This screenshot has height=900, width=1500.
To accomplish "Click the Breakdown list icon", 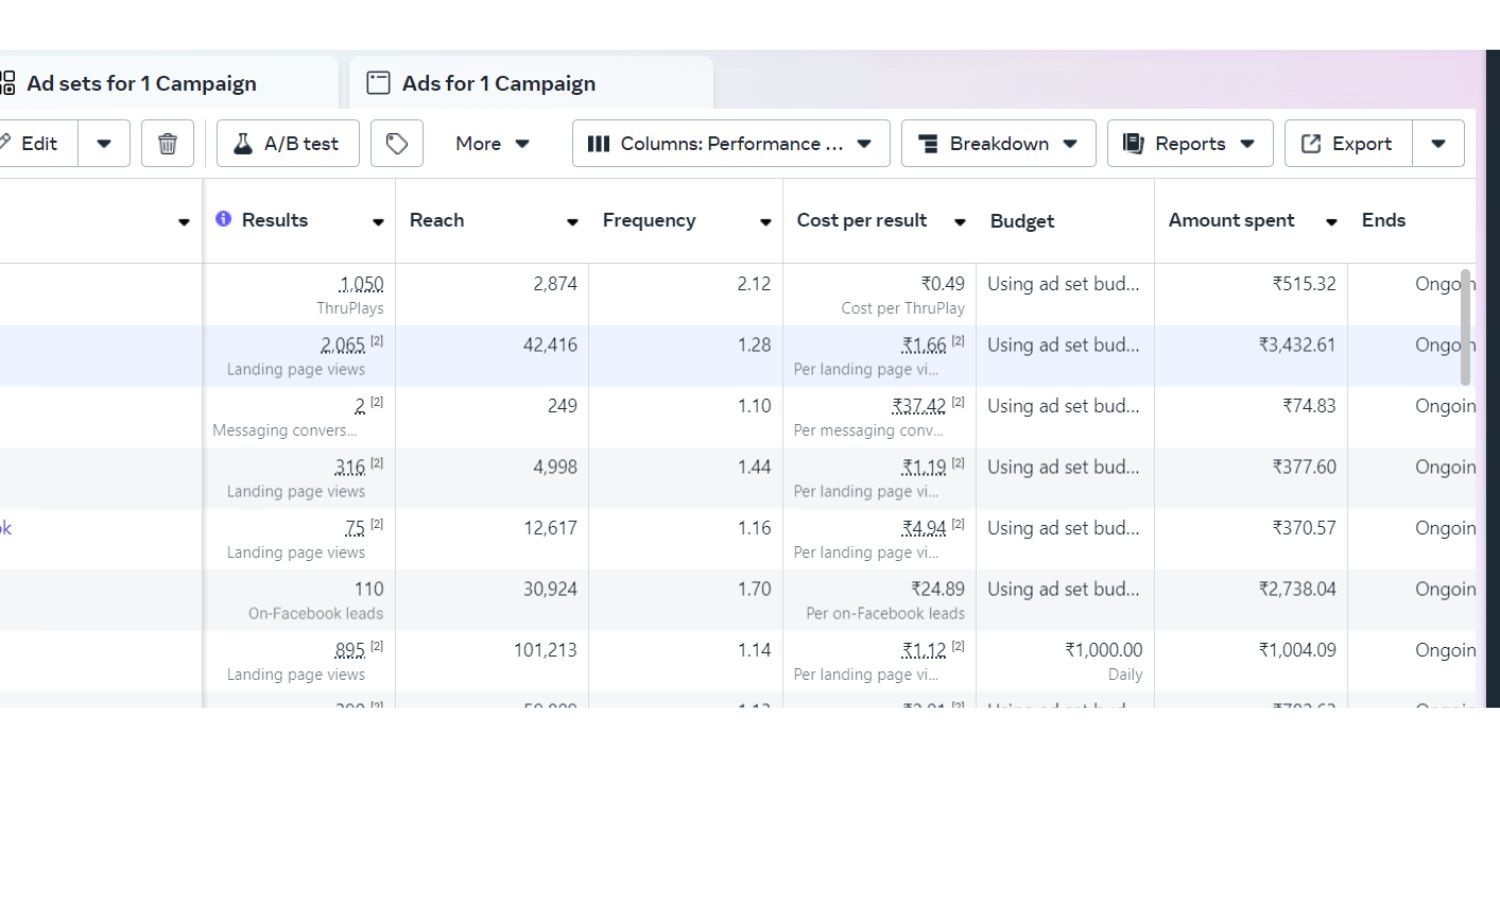I will point(928,144).
